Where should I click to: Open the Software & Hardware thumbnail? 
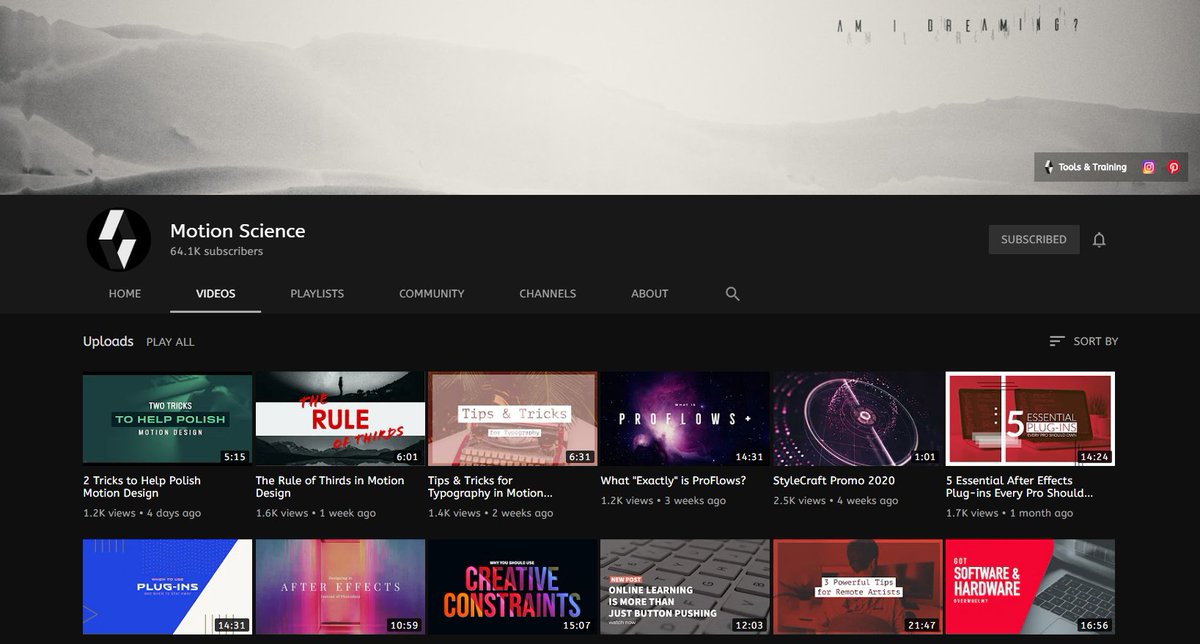pyautogui.click(x=1030, y=587)
